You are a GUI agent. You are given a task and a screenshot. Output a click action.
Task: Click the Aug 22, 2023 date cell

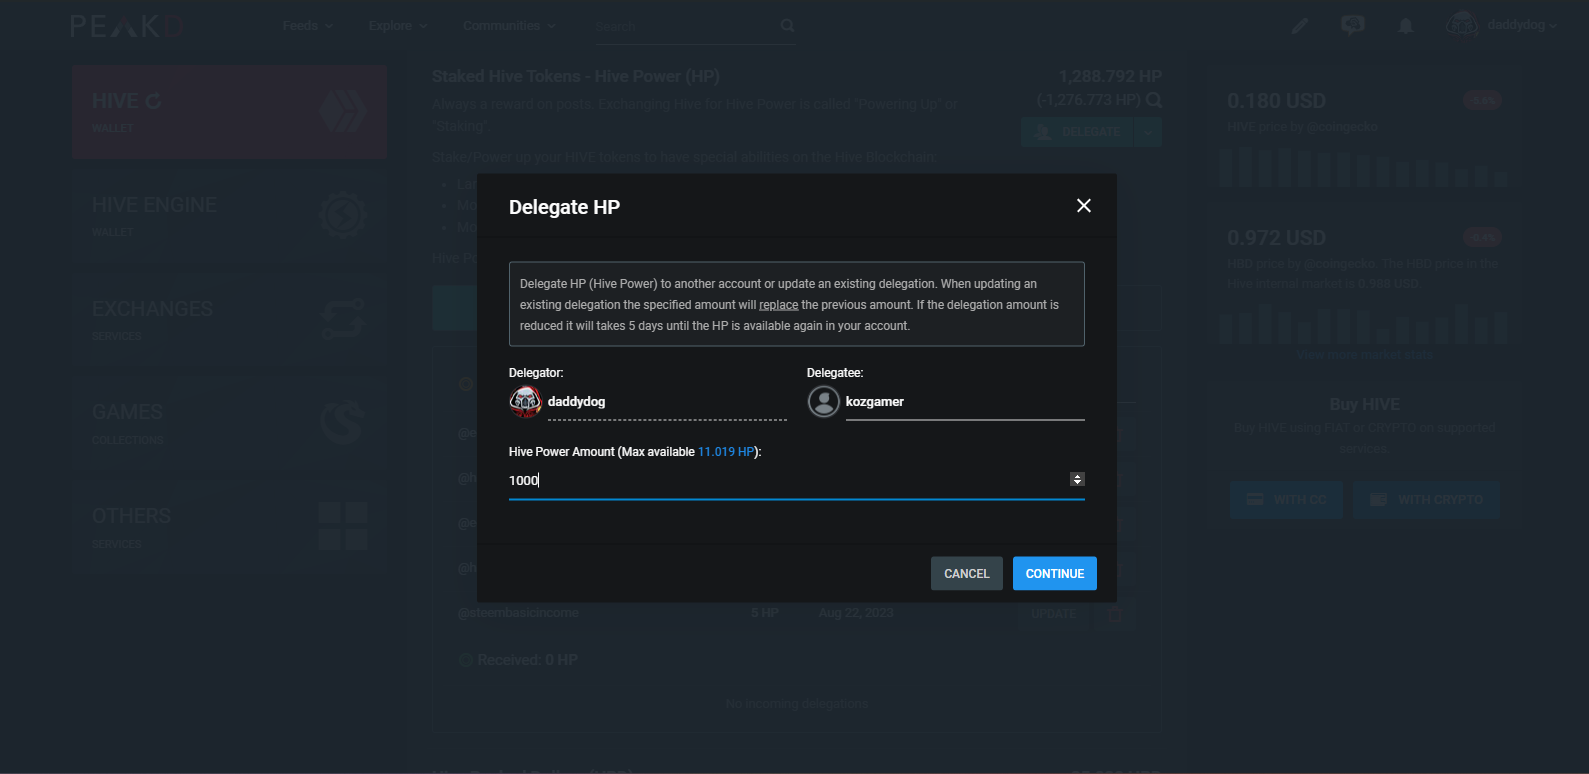[856, 613]
